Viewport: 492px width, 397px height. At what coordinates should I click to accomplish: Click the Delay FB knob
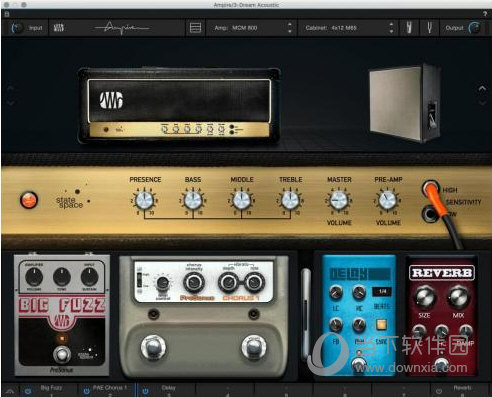click(336, 324)
